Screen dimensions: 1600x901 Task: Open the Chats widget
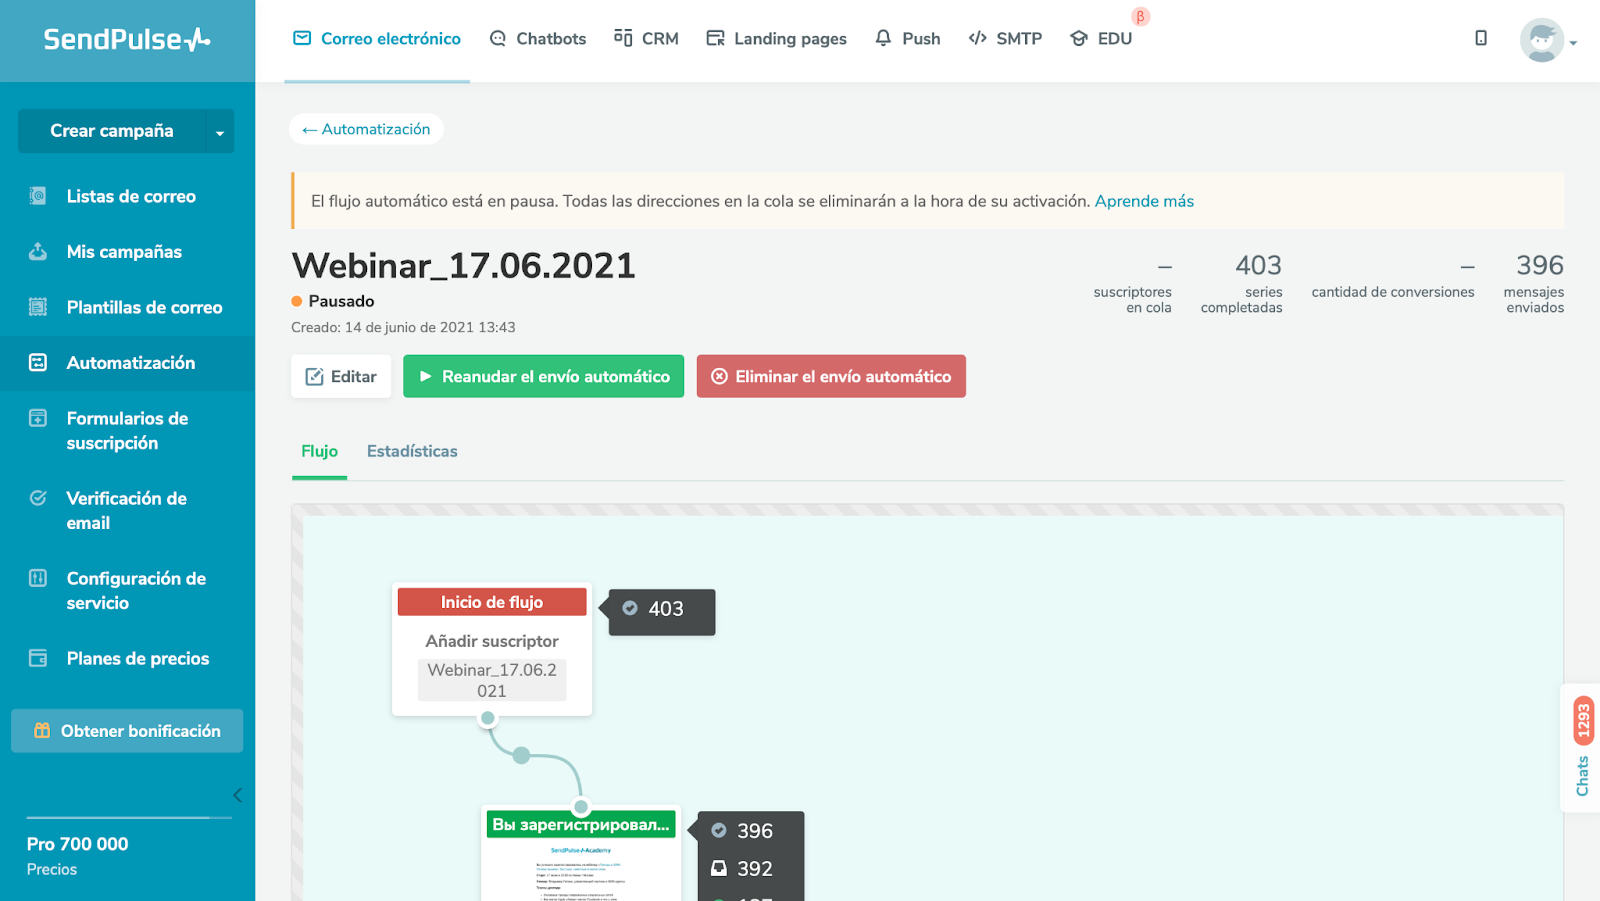coord(1581,748)
